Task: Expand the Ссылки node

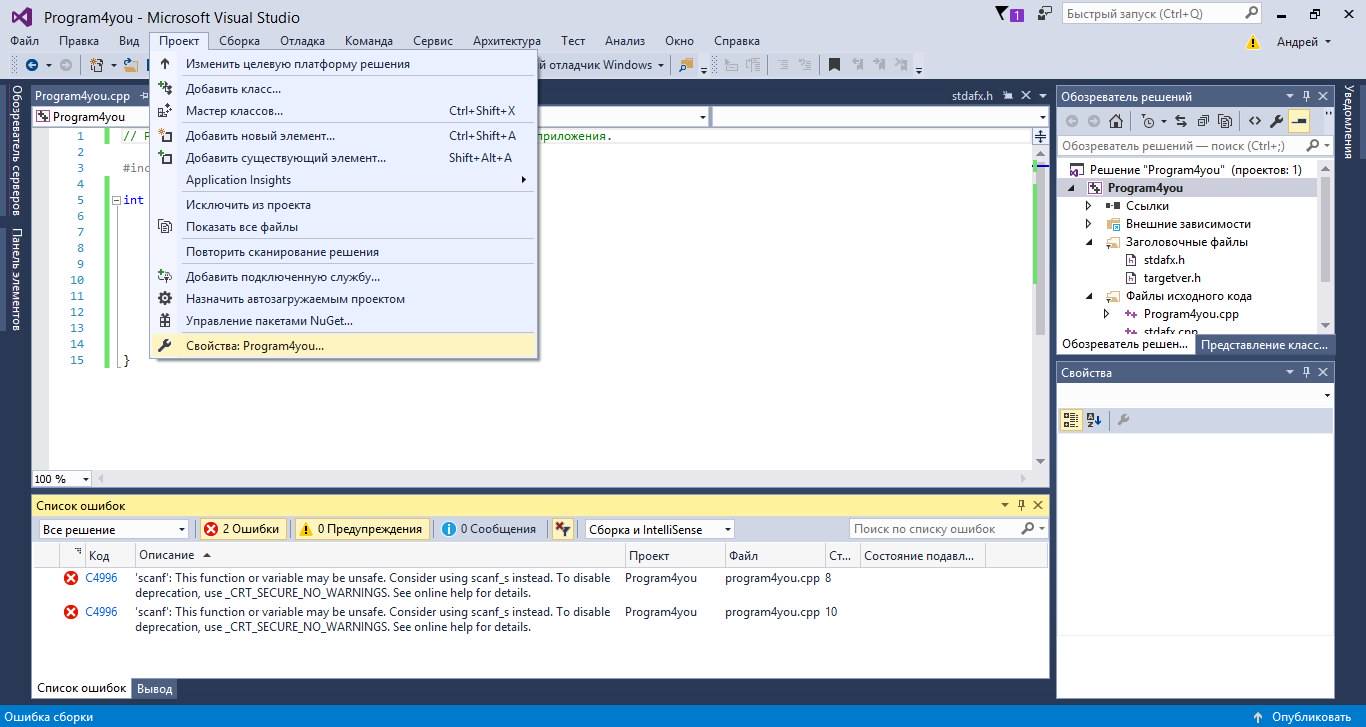Action: [x=1090, y=206]
